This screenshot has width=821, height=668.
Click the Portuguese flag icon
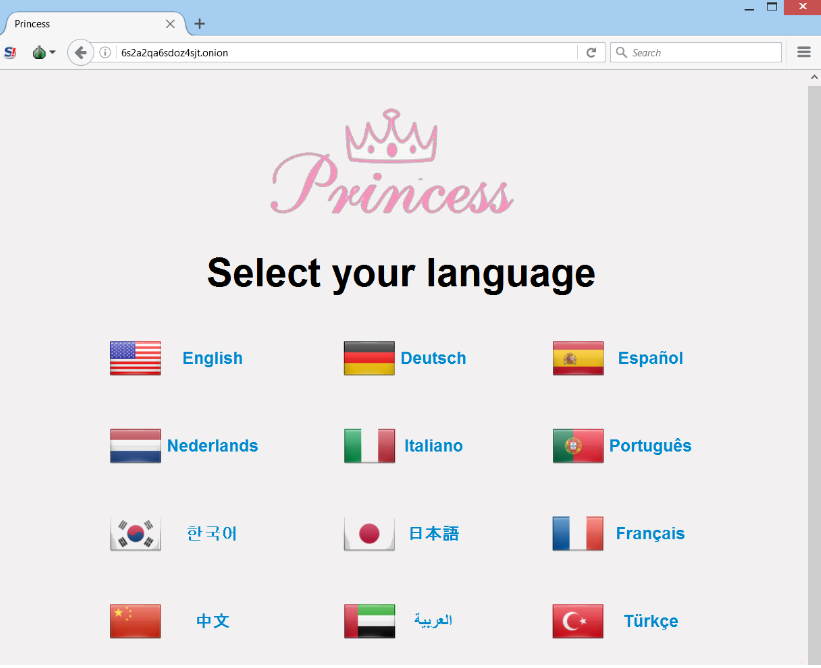pyautogui.click(x=578, y=446)
